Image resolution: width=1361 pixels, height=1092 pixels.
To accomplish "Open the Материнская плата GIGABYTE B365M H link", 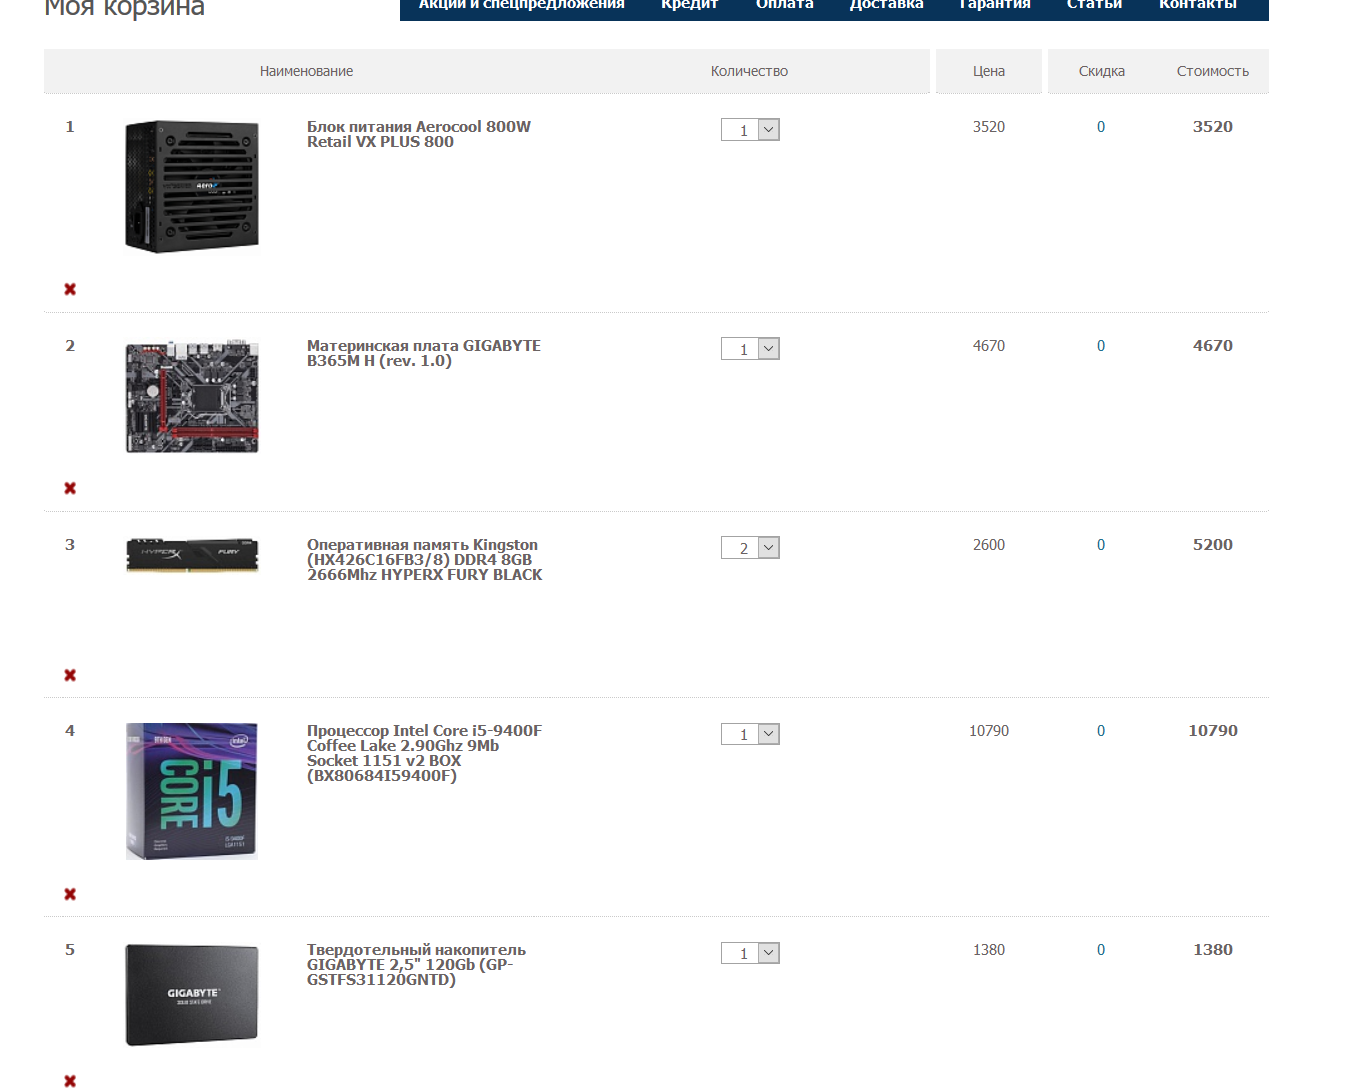I will click(x=424, y=353).
